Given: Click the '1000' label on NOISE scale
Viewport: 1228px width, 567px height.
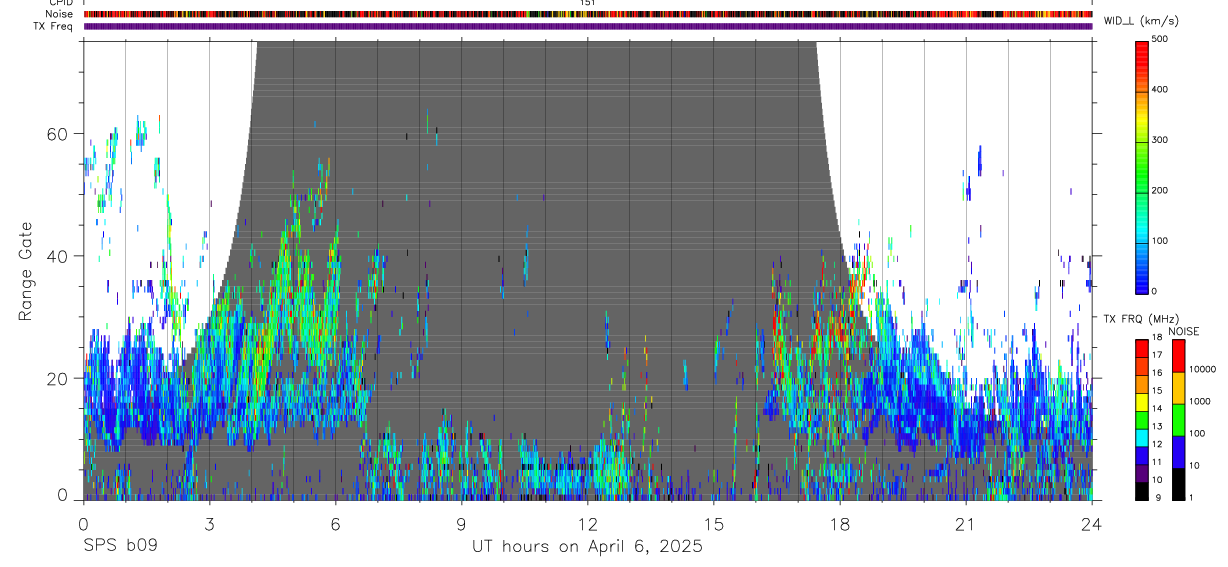Looking at the screenshot, I should coord(1200,401).
